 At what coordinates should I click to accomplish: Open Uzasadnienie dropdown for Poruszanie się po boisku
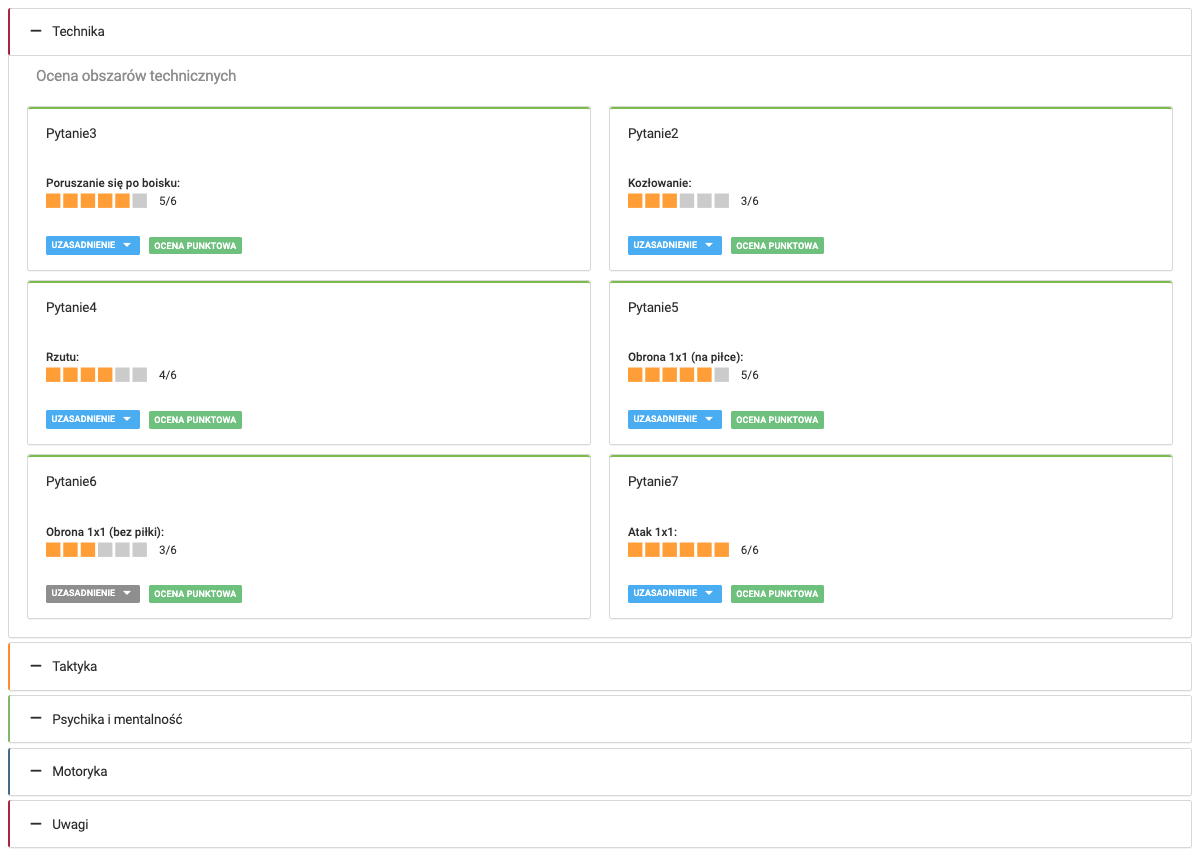(x=92, y=245)
